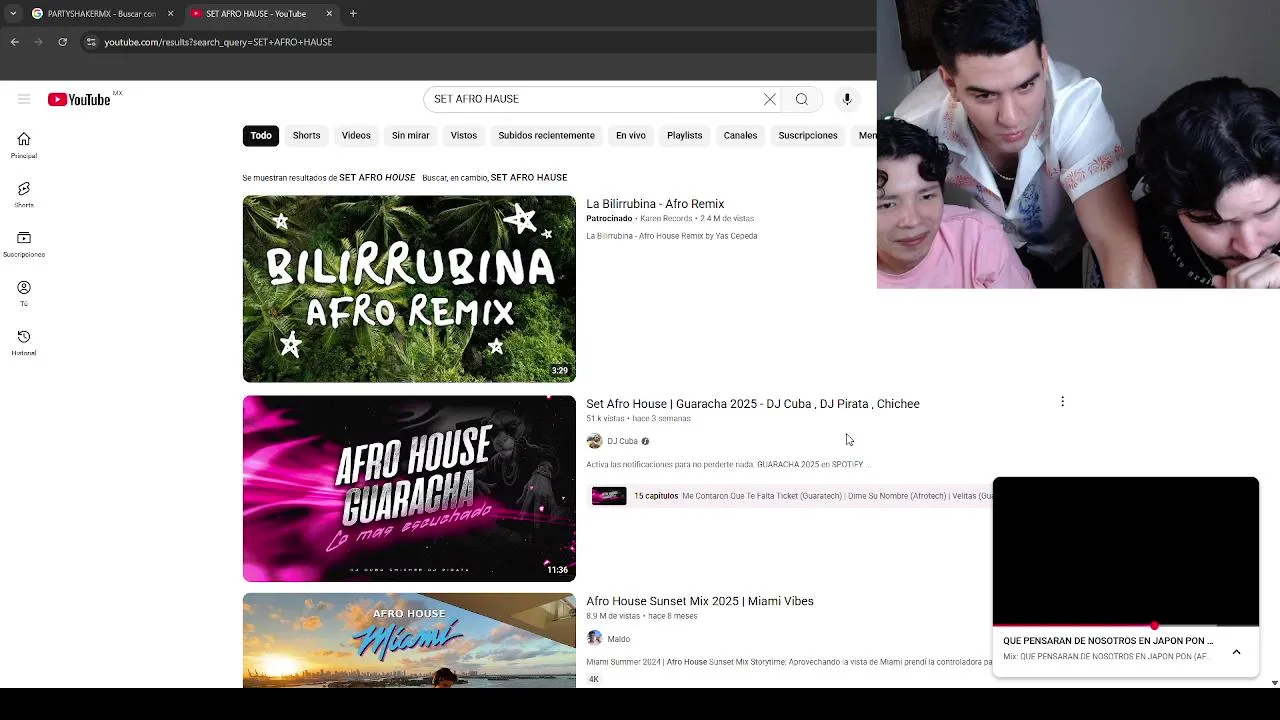Open the DJ Cuba channel name

(x=622, y=441)
